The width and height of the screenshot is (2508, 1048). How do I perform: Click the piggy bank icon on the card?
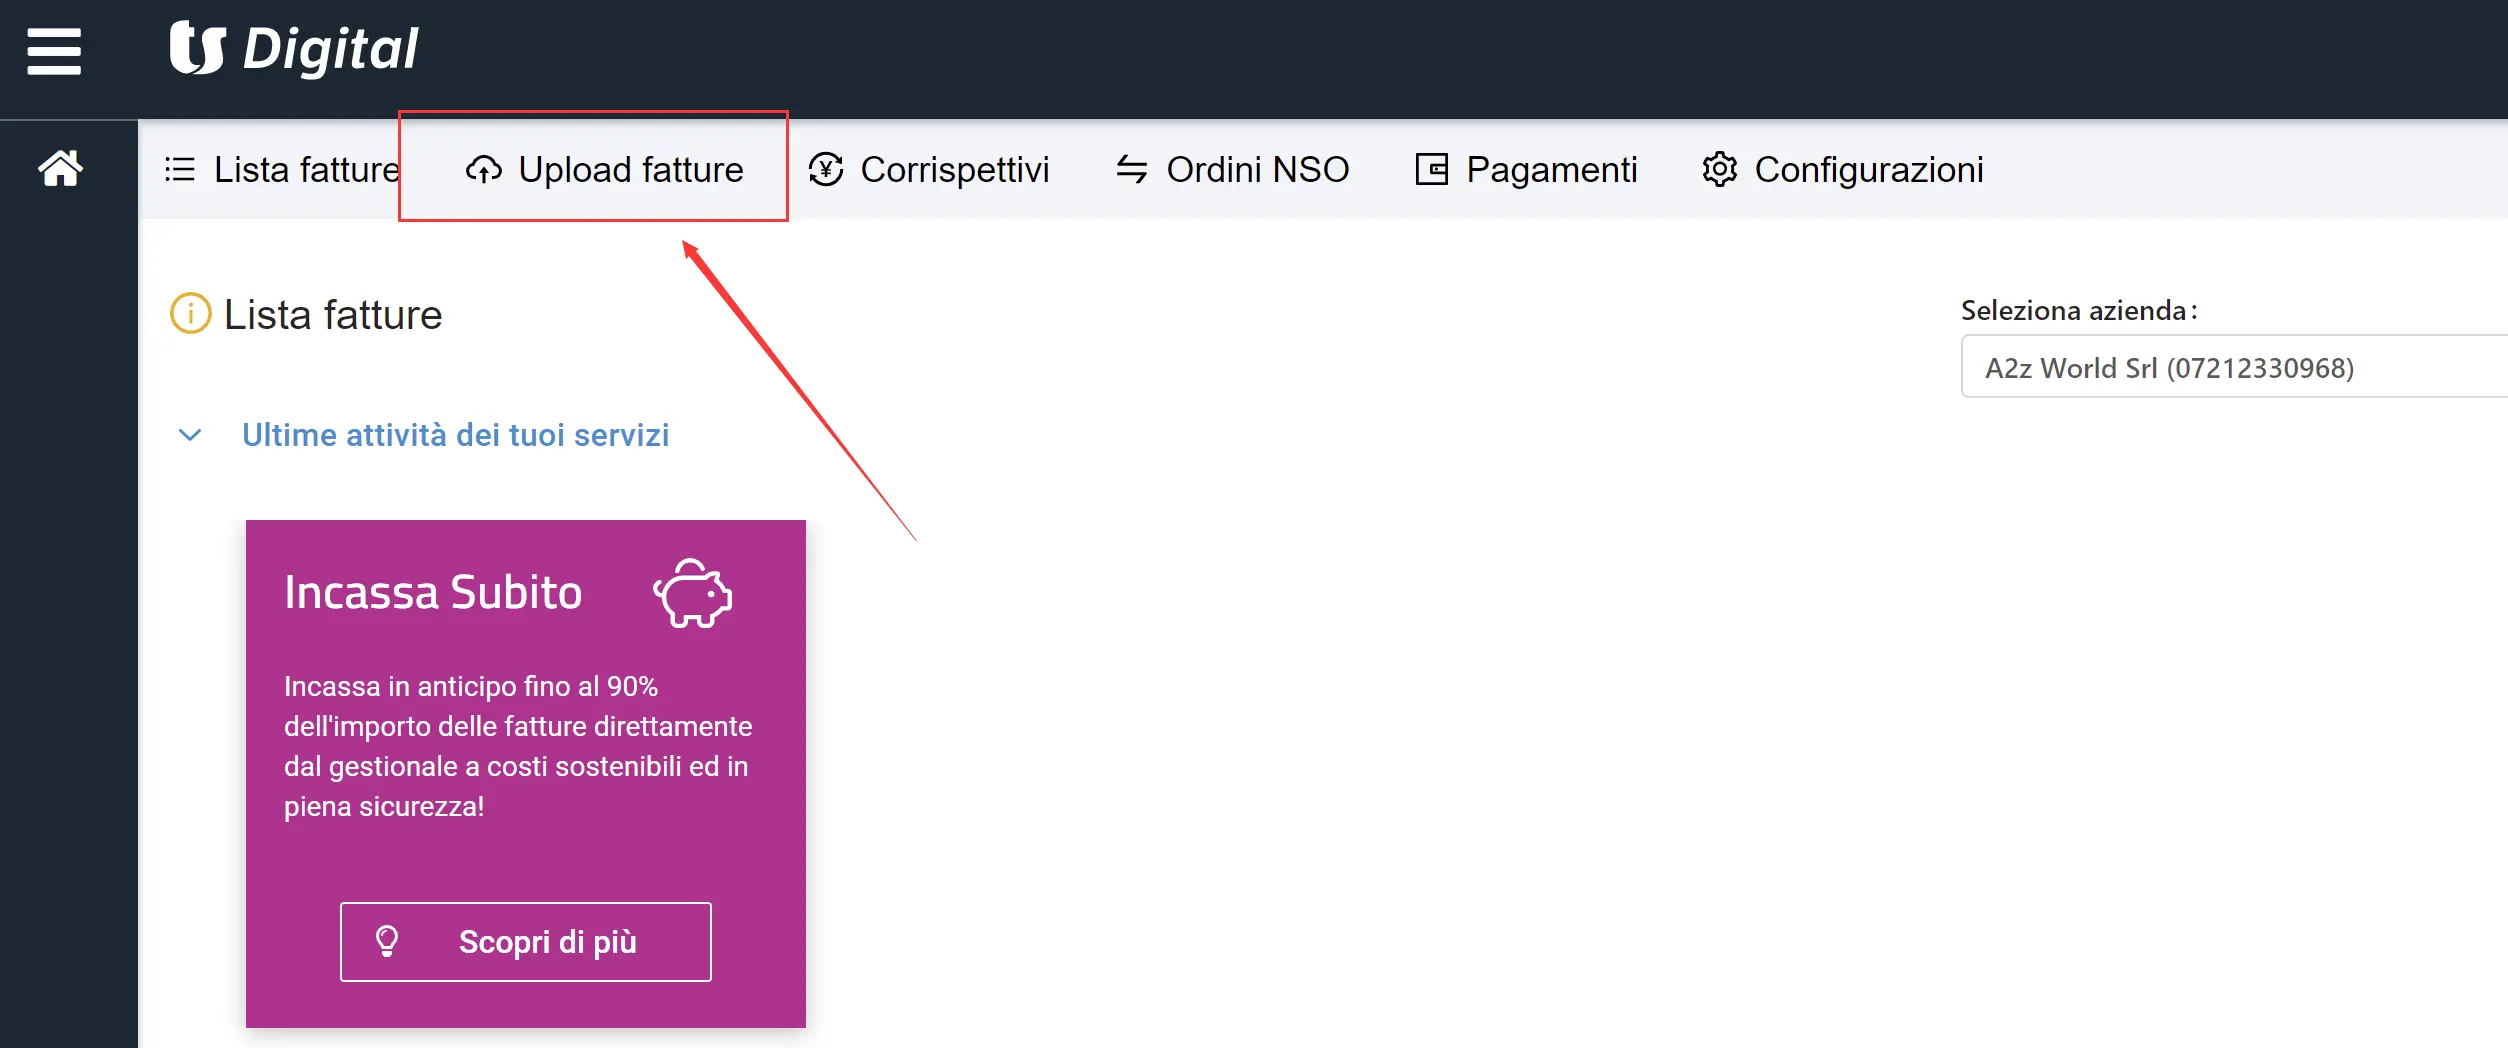[693, 593]
